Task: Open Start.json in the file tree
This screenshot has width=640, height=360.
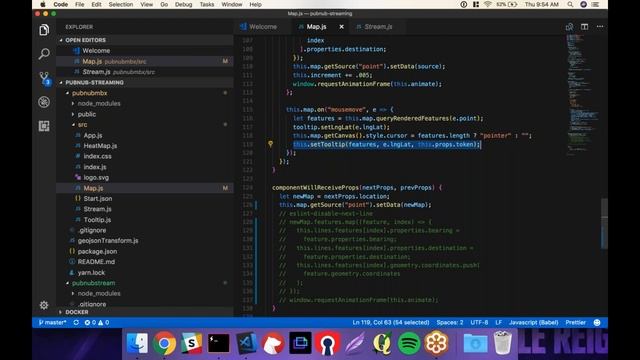Action: (x=98, y=198)
